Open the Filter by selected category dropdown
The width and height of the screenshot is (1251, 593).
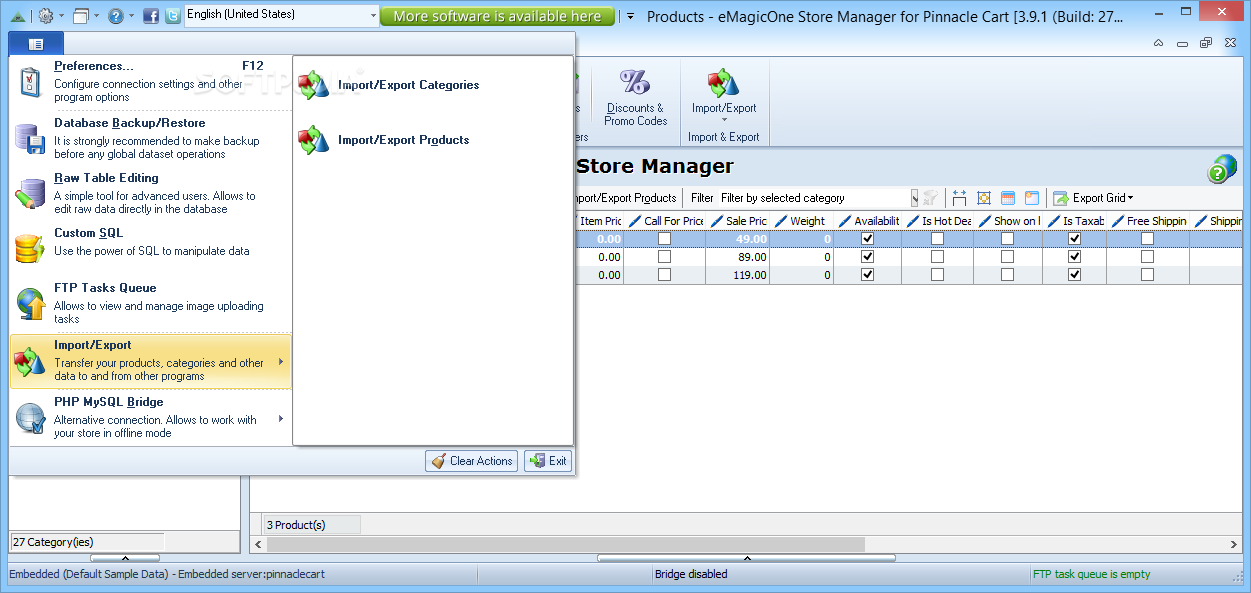[x=818, y=198]
